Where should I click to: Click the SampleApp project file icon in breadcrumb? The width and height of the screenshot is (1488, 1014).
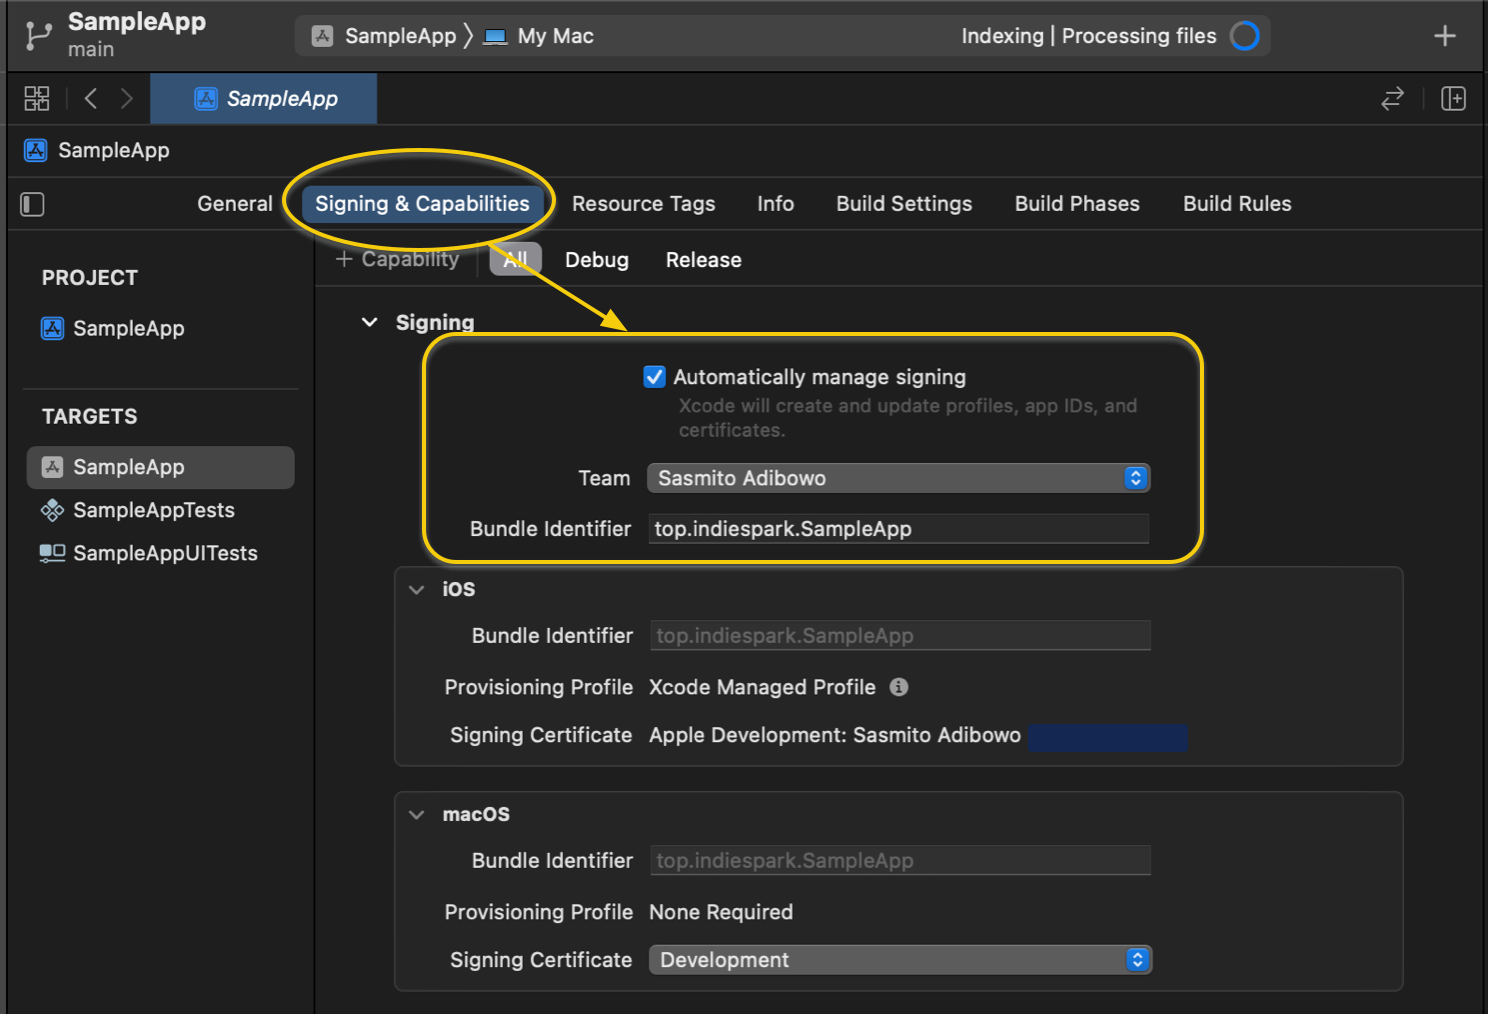[35, 150]
